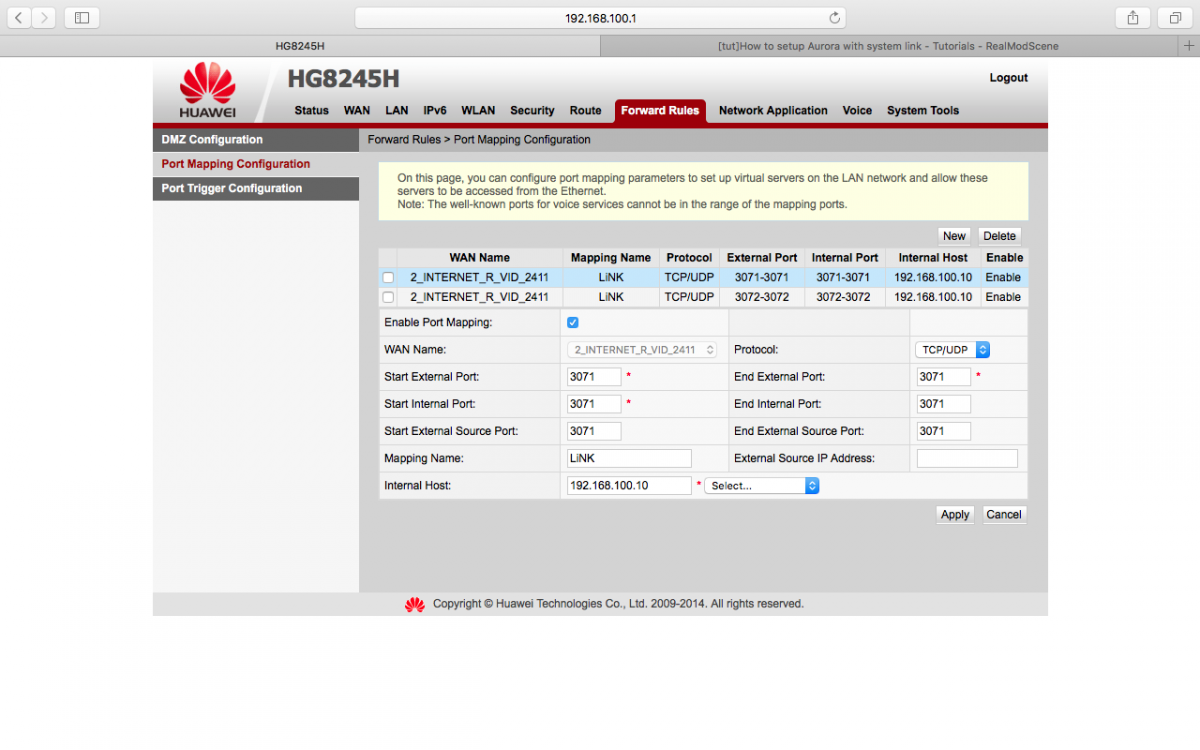Open the Security menu
This screenshot has height=750, width=1200.
pos(532,111)
